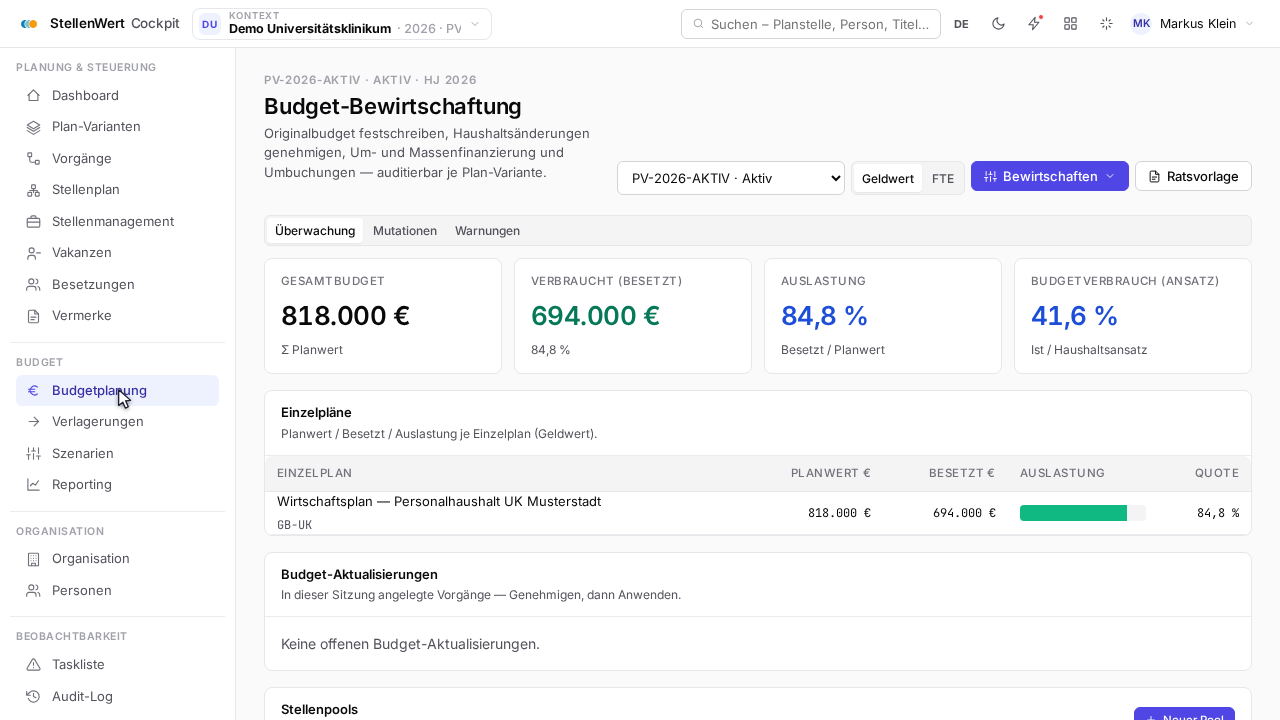Click the Einzelplan column header
Viewport: 1280px width, 720px height.
[x=314, y=473]
